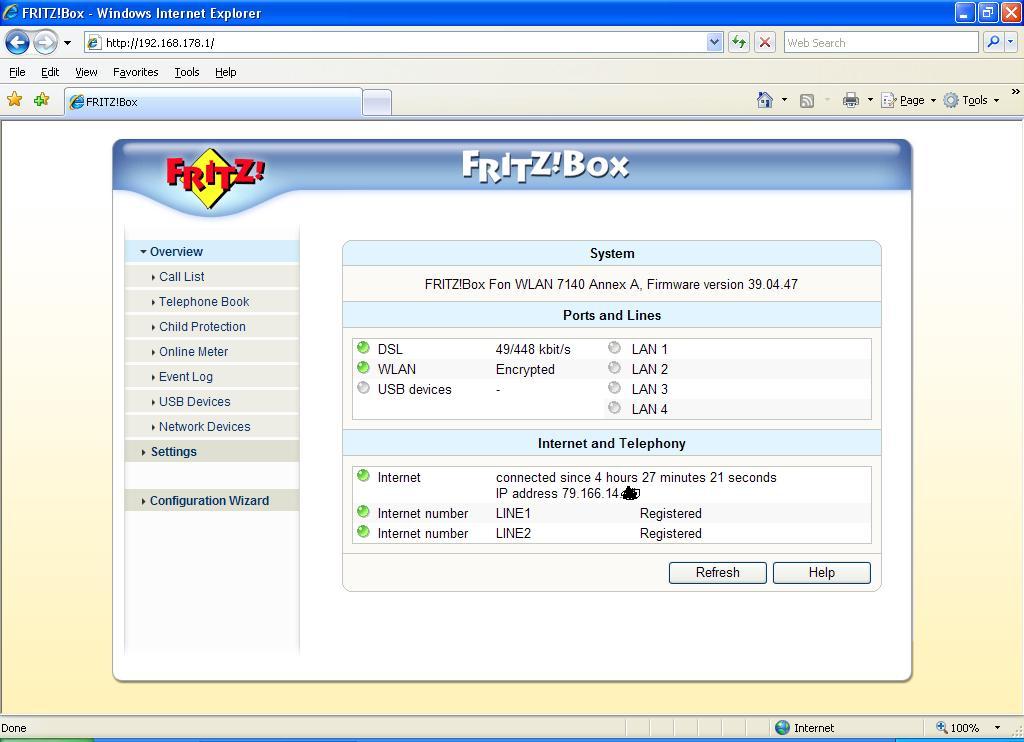Select the FRITZ!Box browser tab
1024x742 pixels.
coord(213,102)
